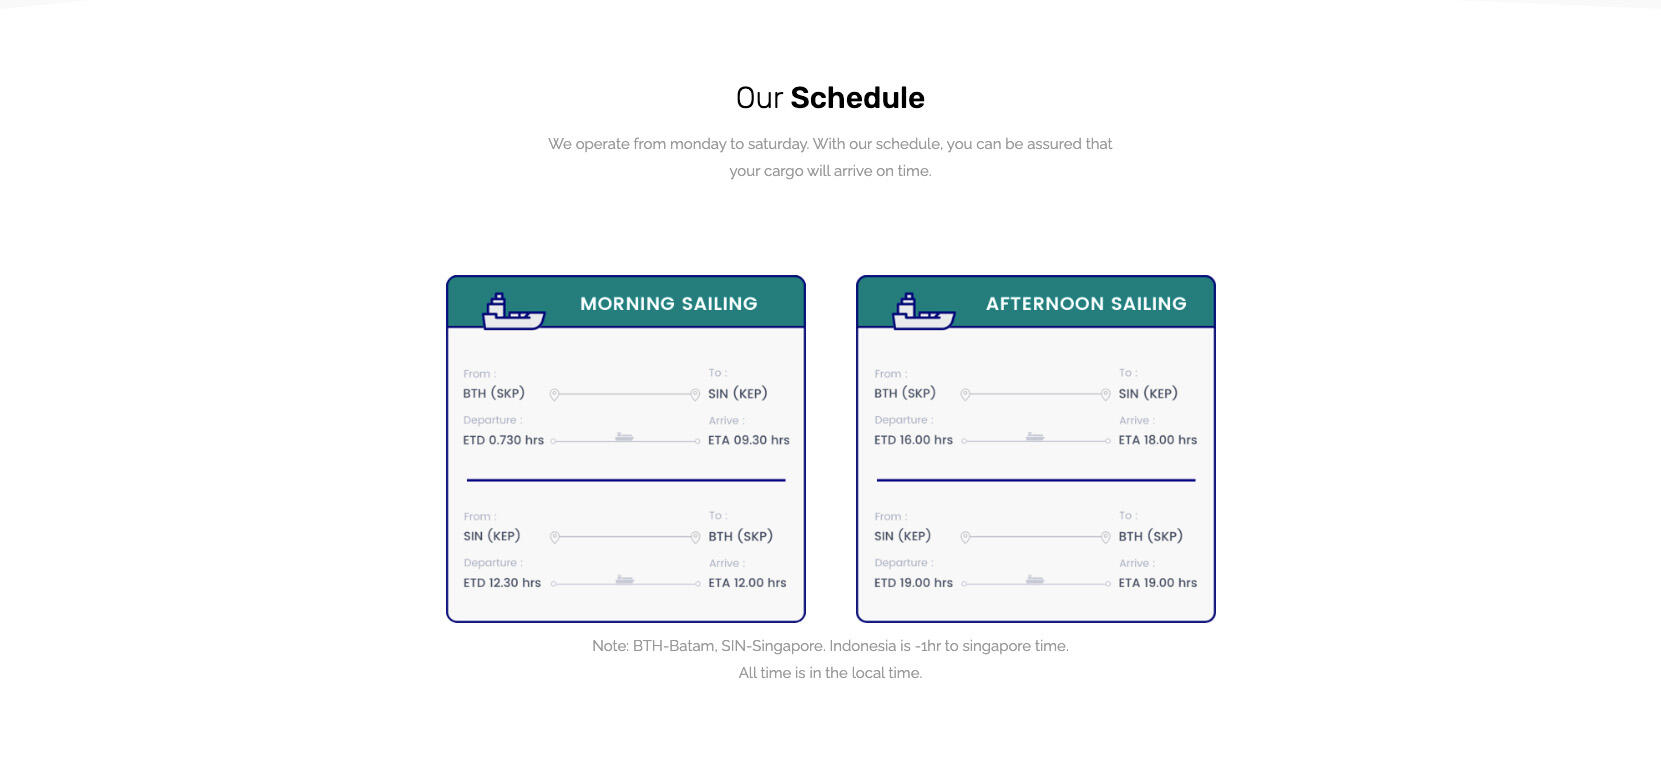Click the ETA 09.30 hrs arrival time
Screen dimensions: 1661x783
pyautogui.click(x=748, y=440)
